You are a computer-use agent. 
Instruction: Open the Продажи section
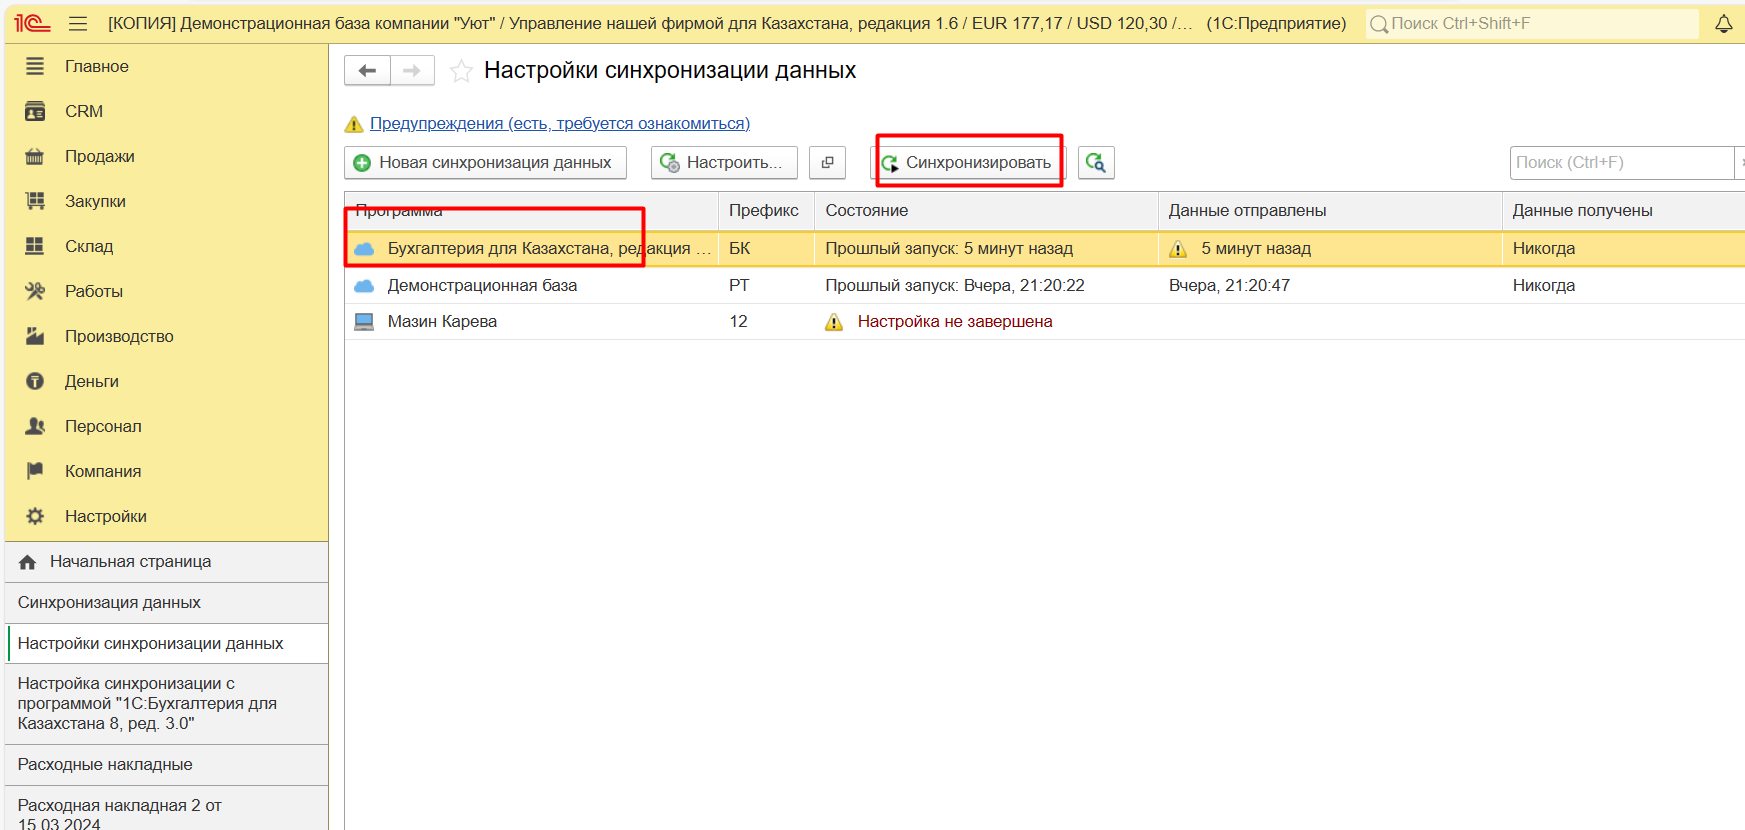[x=99, y=157]
